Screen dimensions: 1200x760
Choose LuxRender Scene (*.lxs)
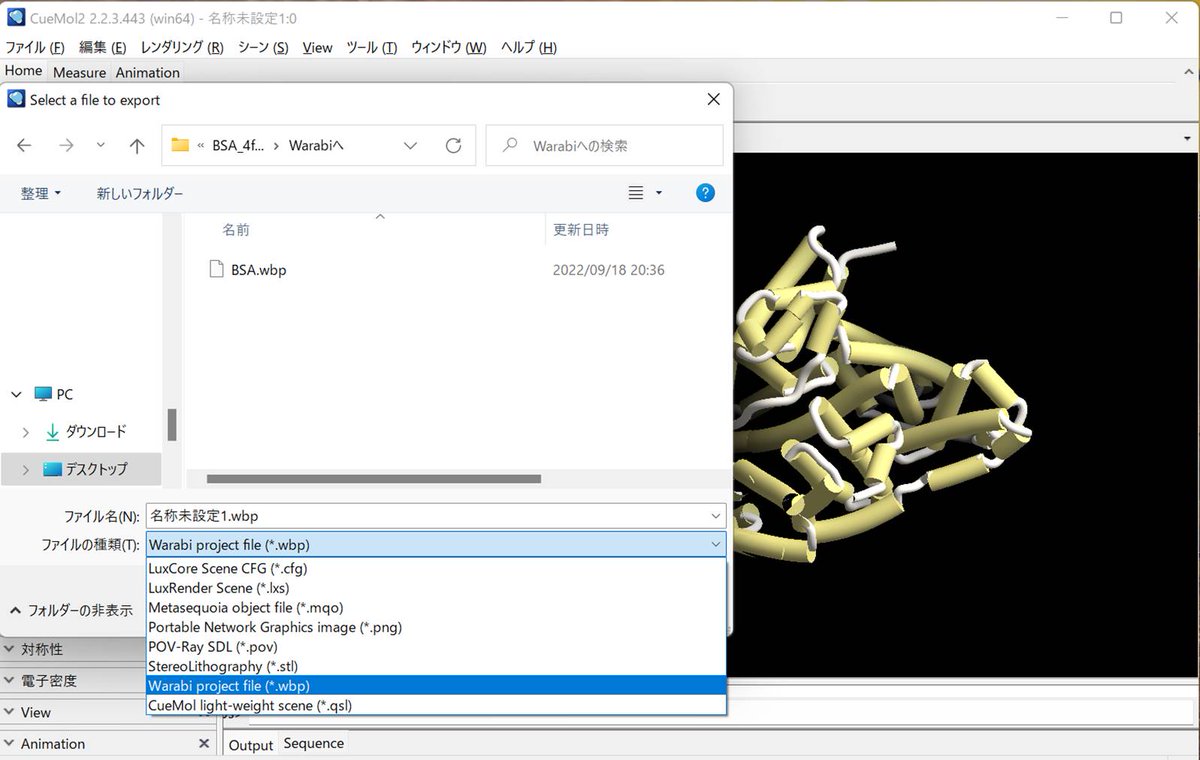(x=436, y=588)
